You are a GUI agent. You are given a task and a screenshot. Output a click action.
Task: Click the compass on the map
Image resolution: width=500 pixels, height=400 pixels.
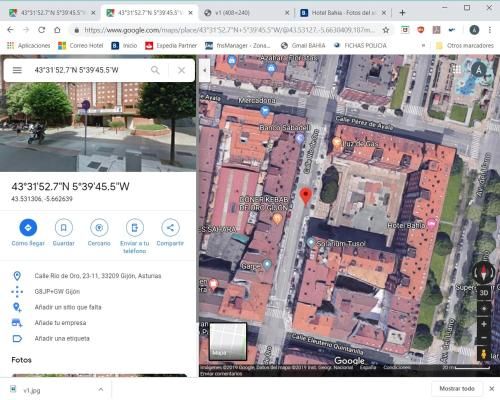(x=484, y=272)
